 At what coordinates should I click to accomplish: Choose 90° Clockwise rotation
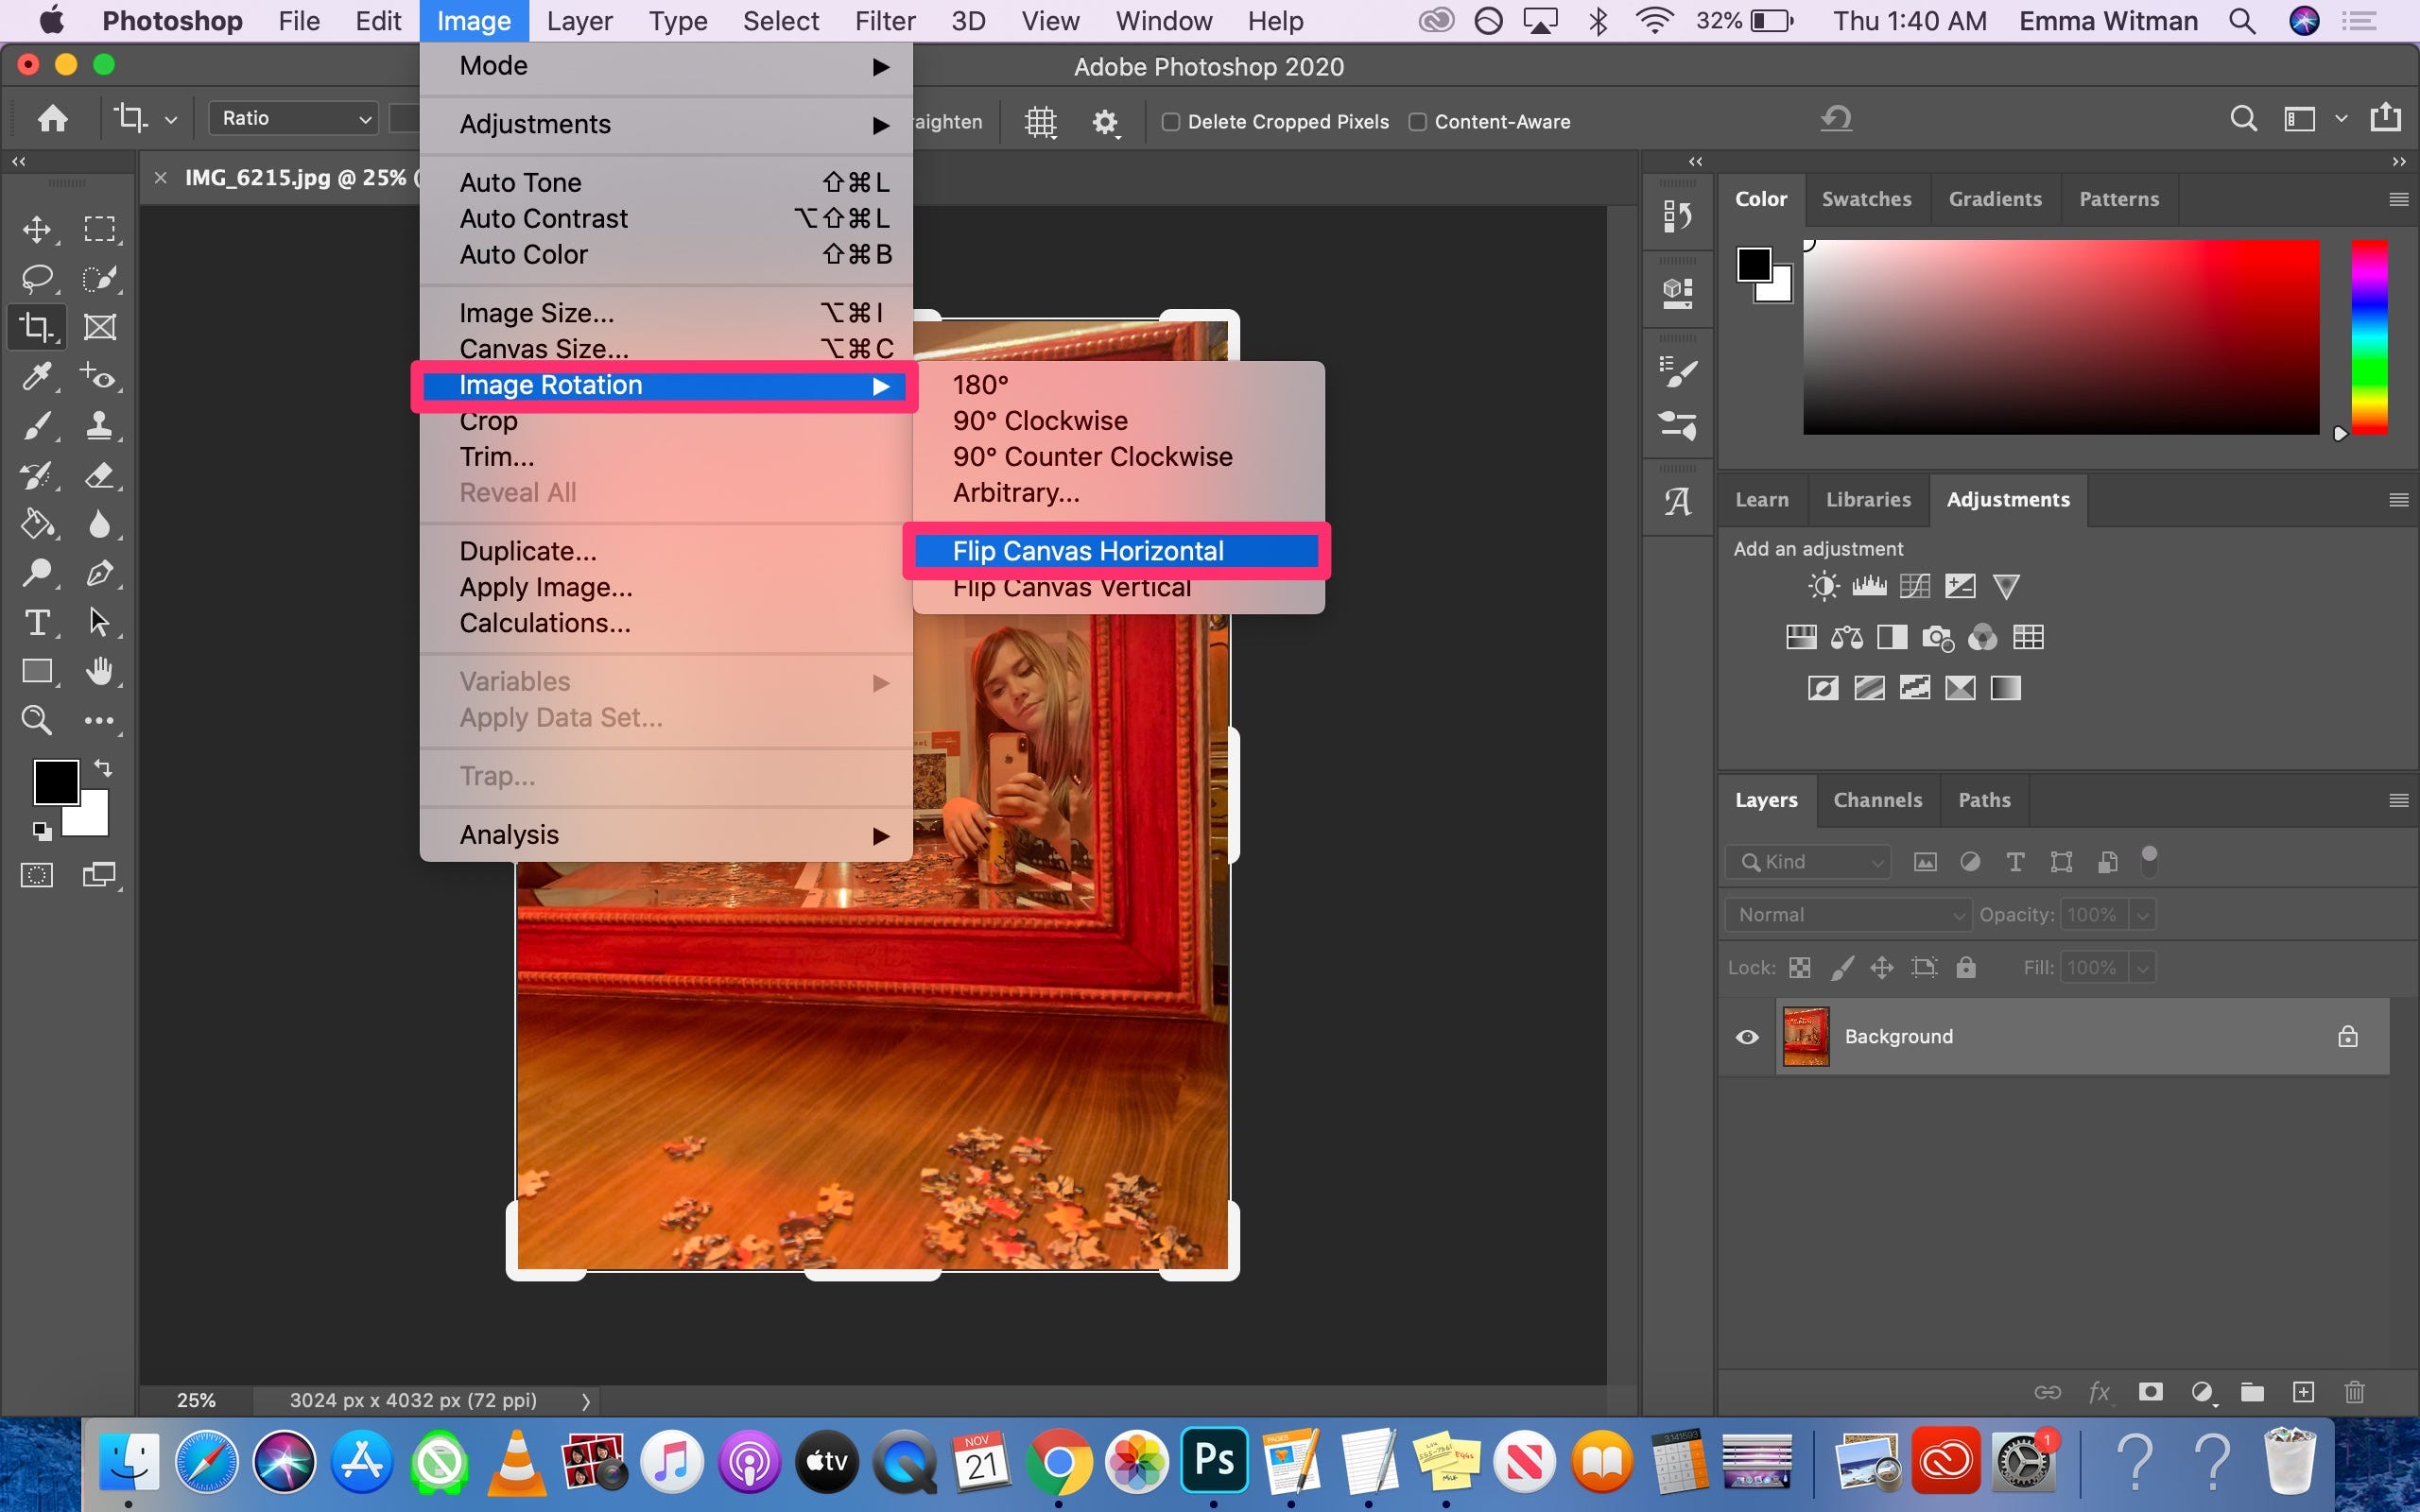tap(1040, 421)
